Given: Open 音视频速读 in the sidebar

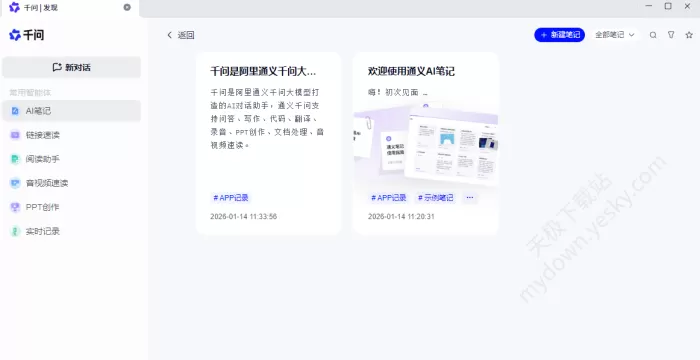Looking at the screenshot, I should point(71,183).
